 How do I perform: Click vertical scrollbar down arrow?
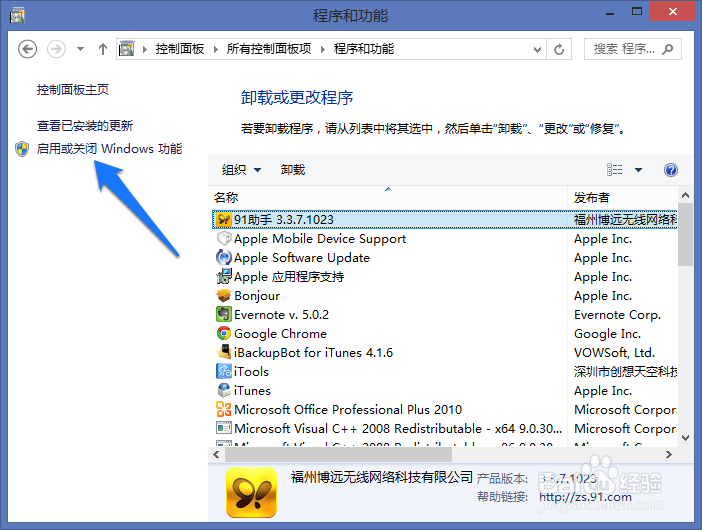click(685, 438)
